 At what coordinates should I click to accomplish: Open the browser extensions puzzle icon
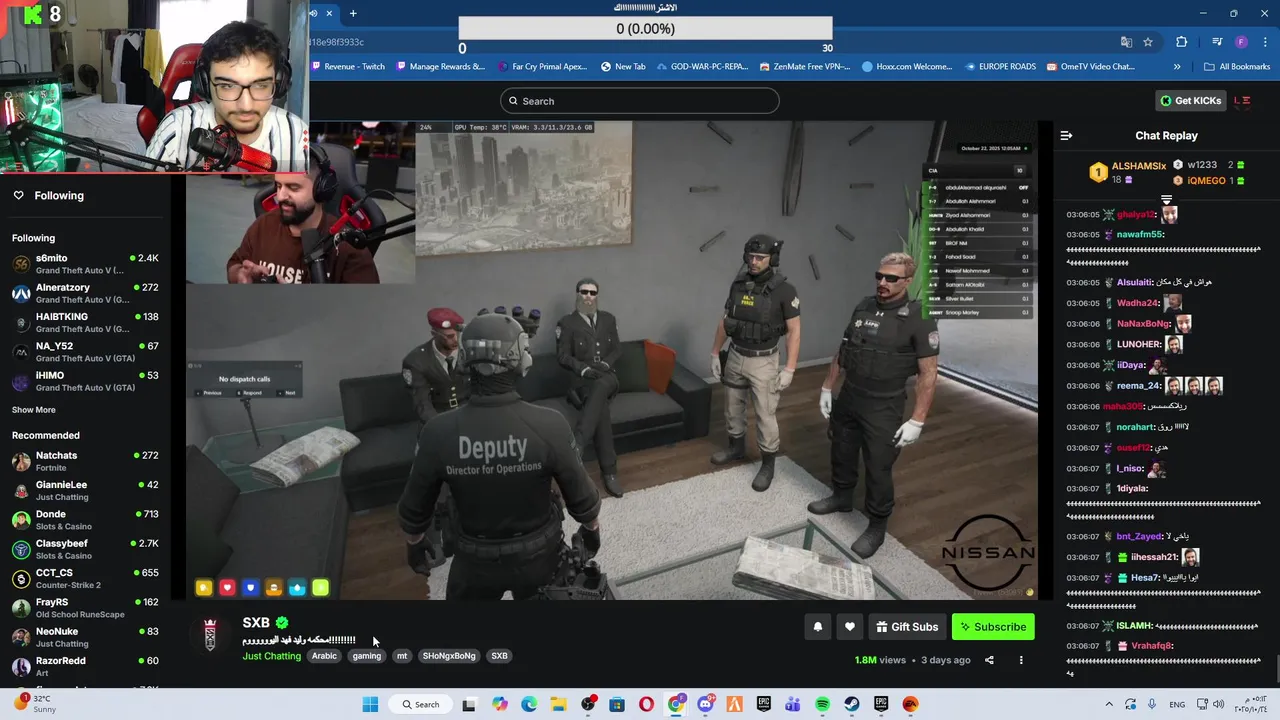click(x=1181, y=42)
